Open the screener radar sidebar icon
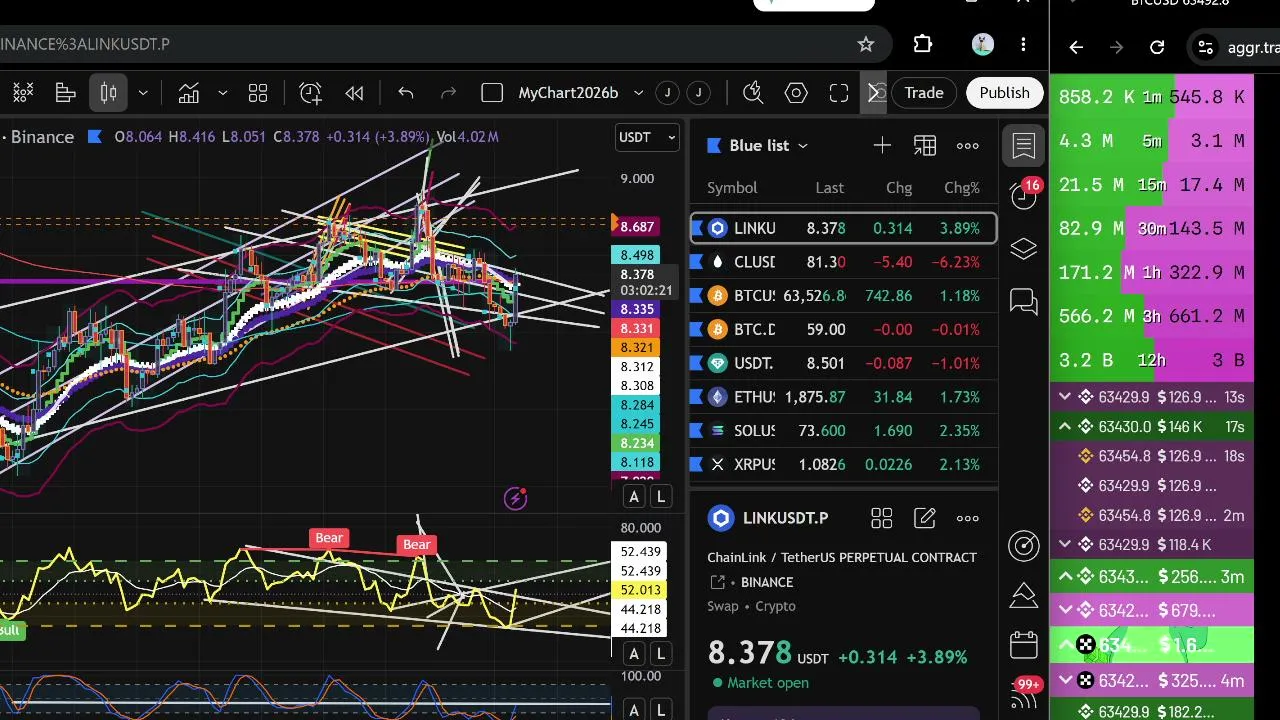1280x720 pixels. click(x=1024, y=545)
